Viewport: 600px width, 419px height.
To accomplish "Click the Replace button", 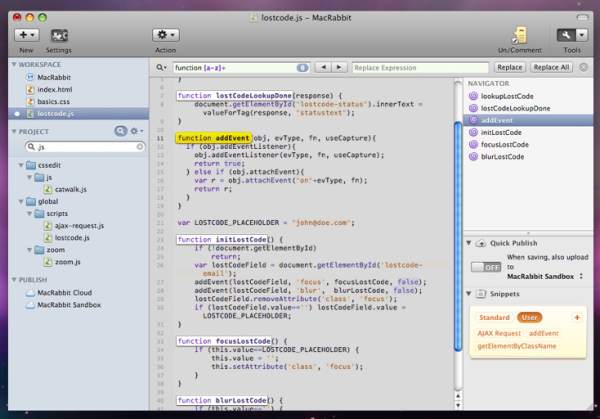I will point(509,67).
